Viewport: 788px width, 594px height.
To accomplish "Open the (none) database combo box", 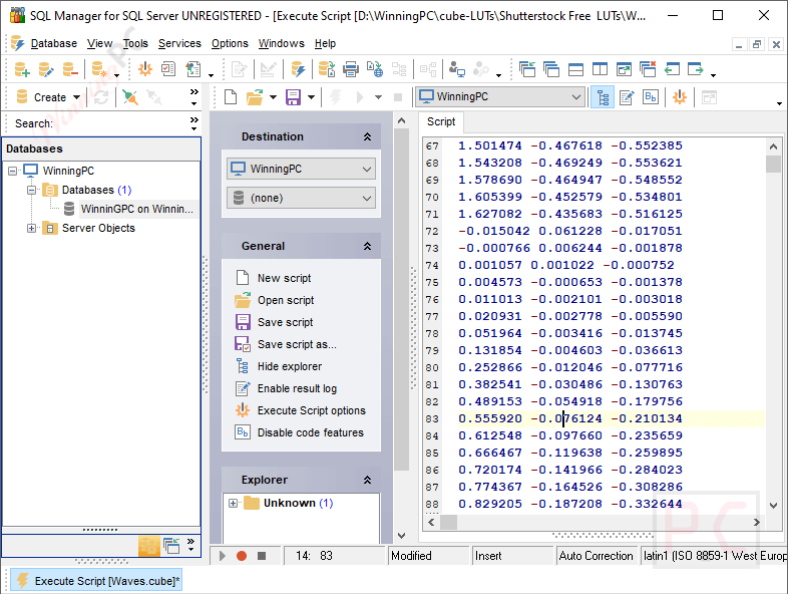I will tap(301, 198).
